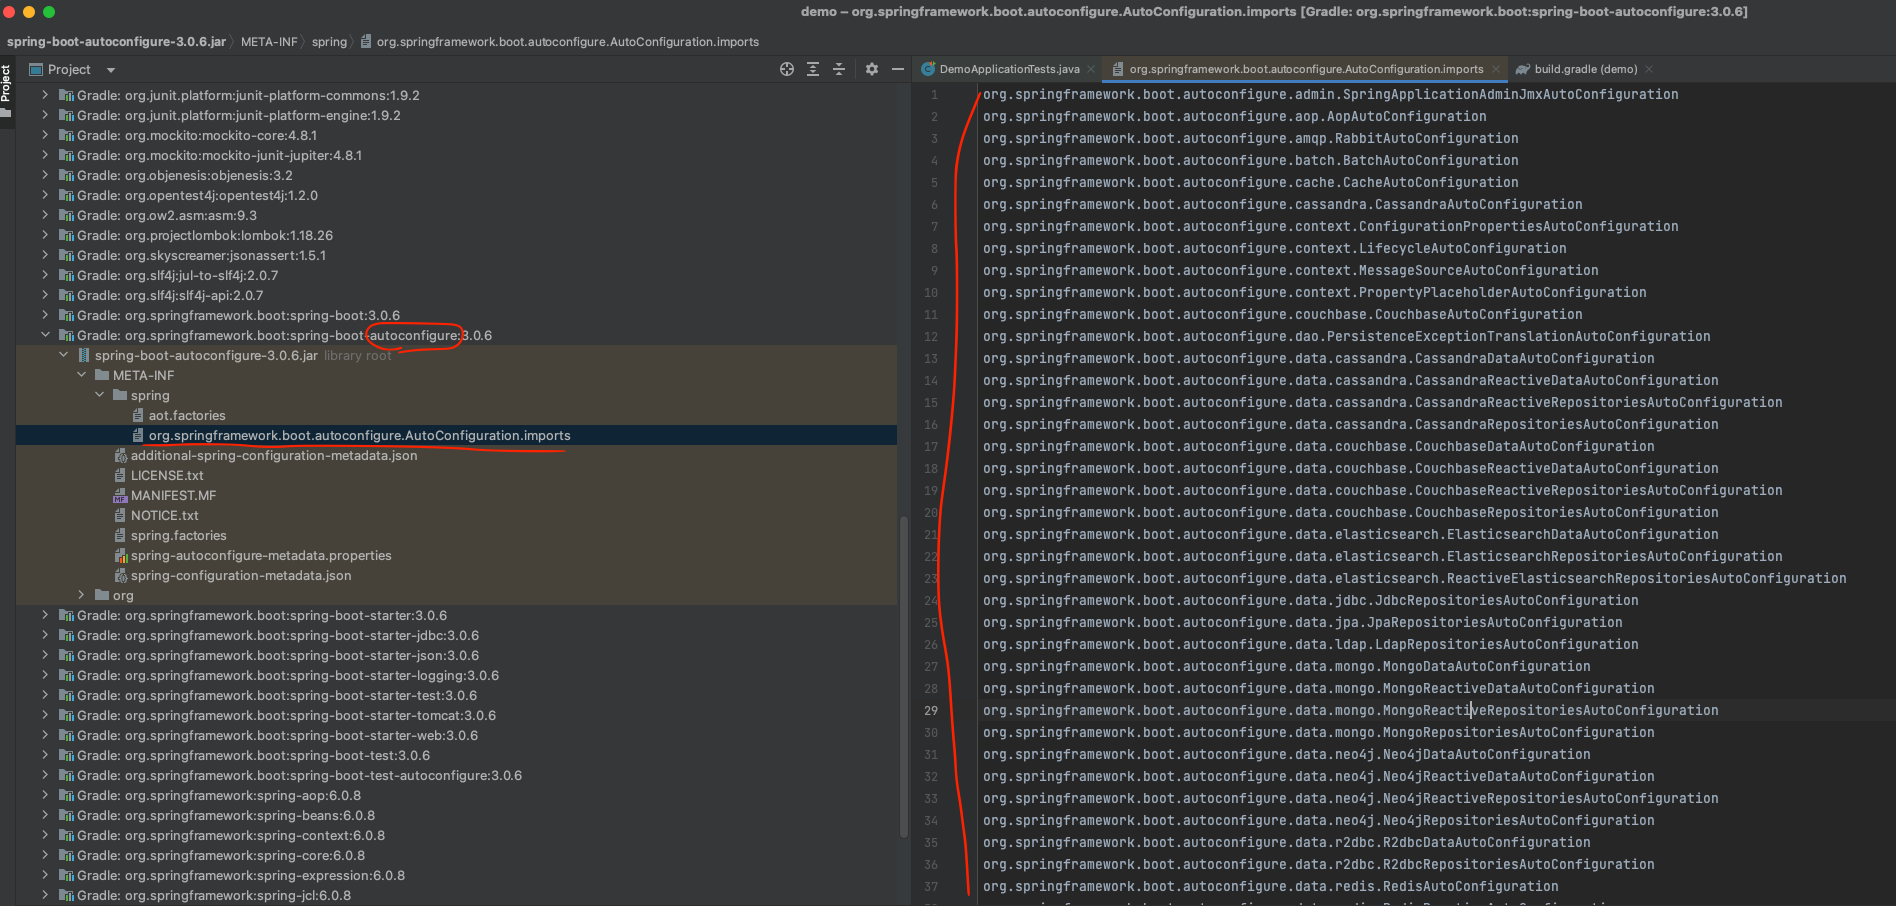Click the Collapse All icon in Project panel
Image resolution: width=1896 pixels, height=906 pixels.
(839, 69)
